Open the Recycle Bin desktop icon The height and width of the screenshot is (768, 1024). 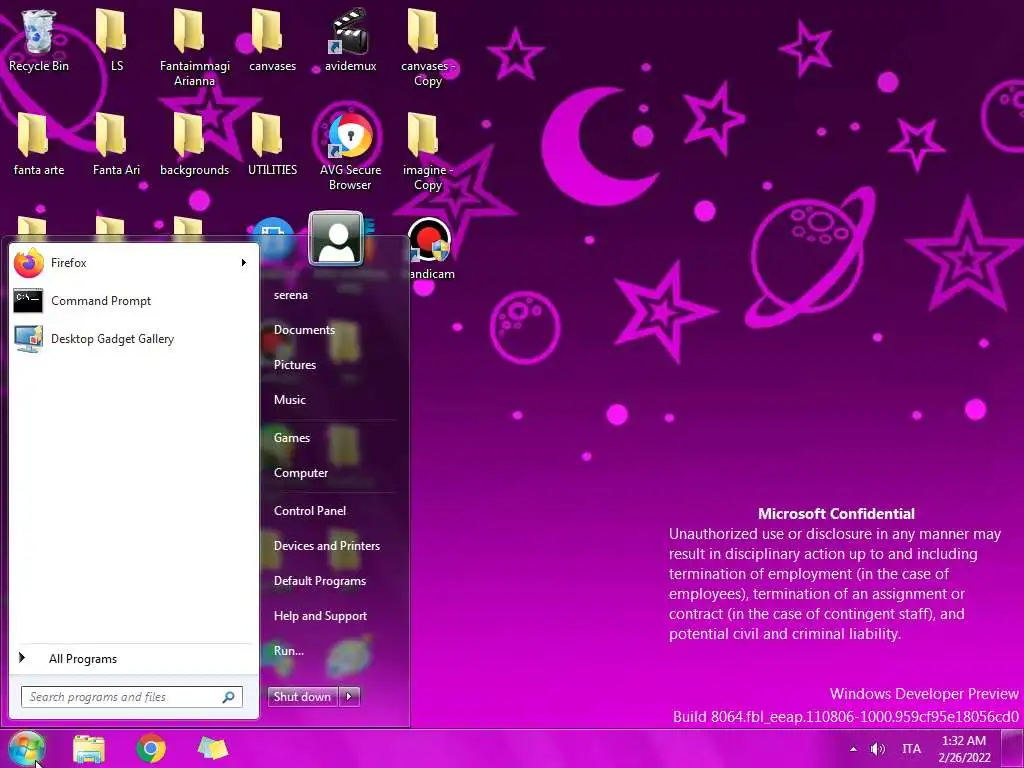coord(39,40)
